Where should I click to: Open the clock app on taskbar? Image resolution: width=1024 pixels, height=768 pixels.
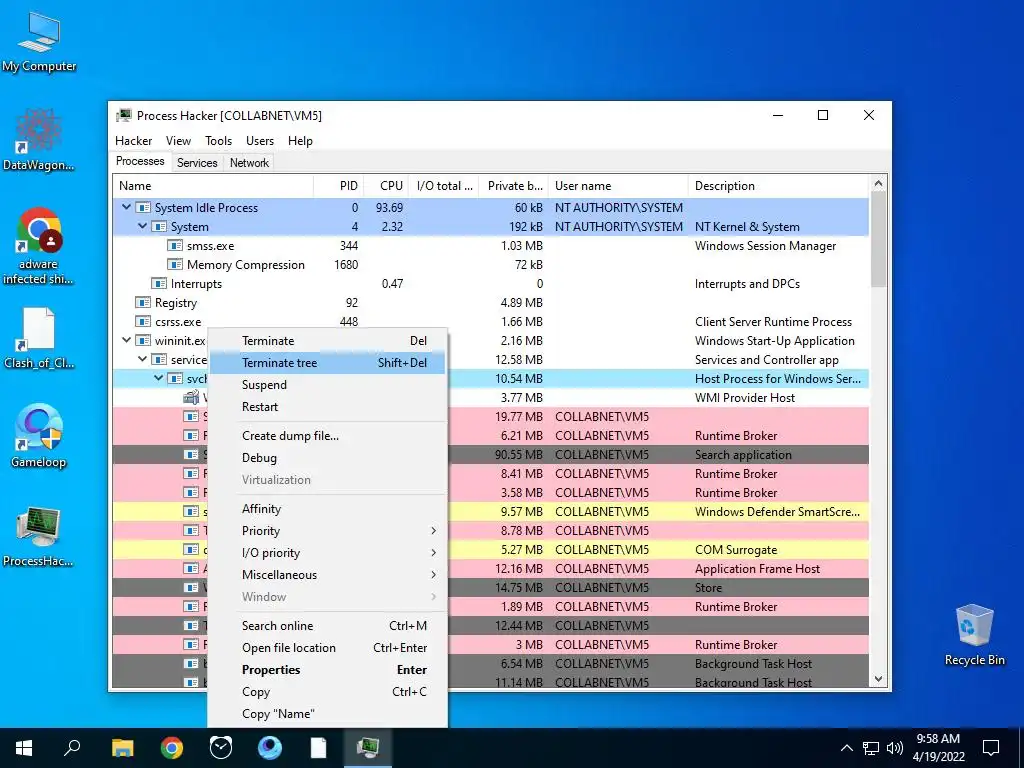[221, 748]
